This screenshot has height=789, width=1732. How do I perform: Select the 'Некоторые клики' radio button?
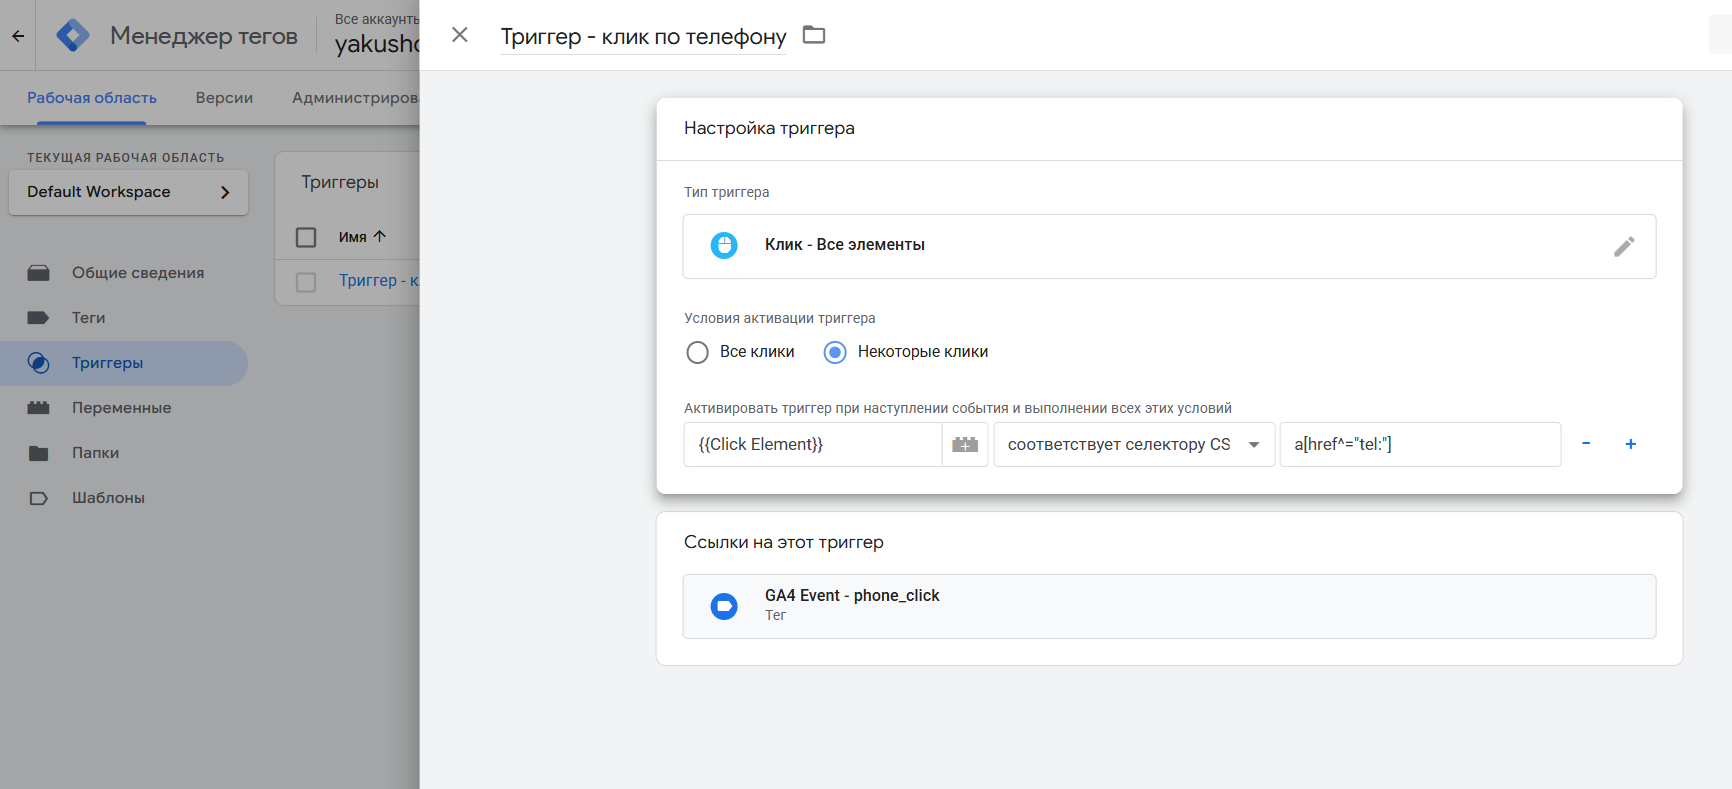[x=835, y=352]
